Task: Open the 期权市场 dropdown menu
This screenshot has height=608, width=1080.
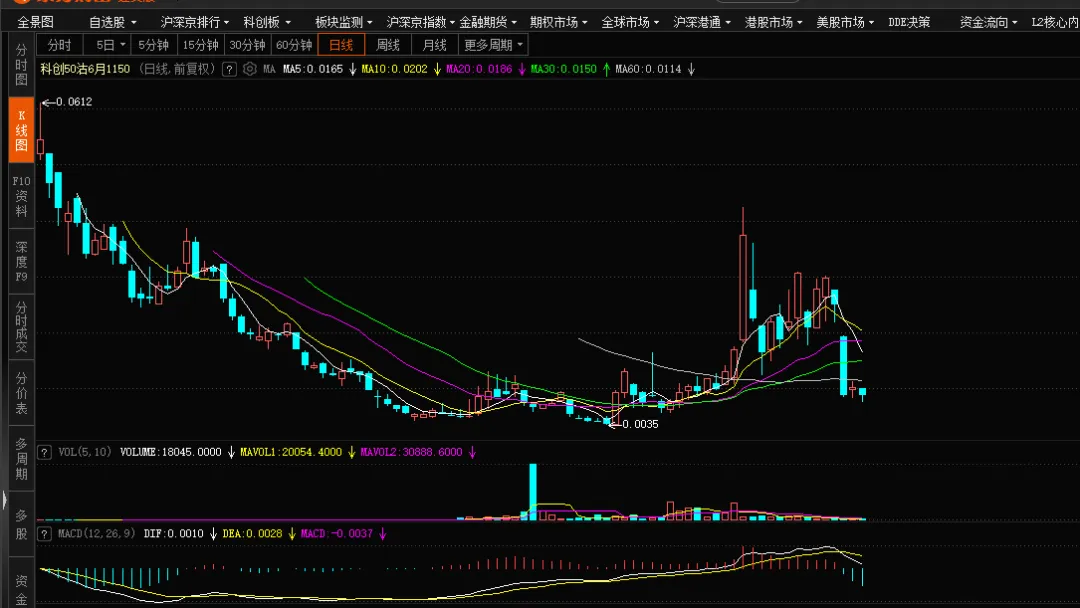Action: 559,23
